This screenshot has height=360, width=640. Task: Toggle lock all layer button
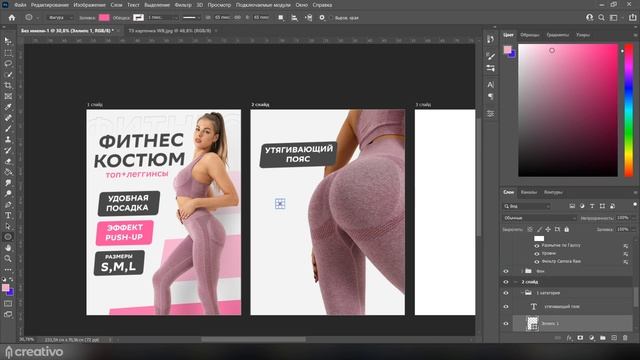point(567,229)
